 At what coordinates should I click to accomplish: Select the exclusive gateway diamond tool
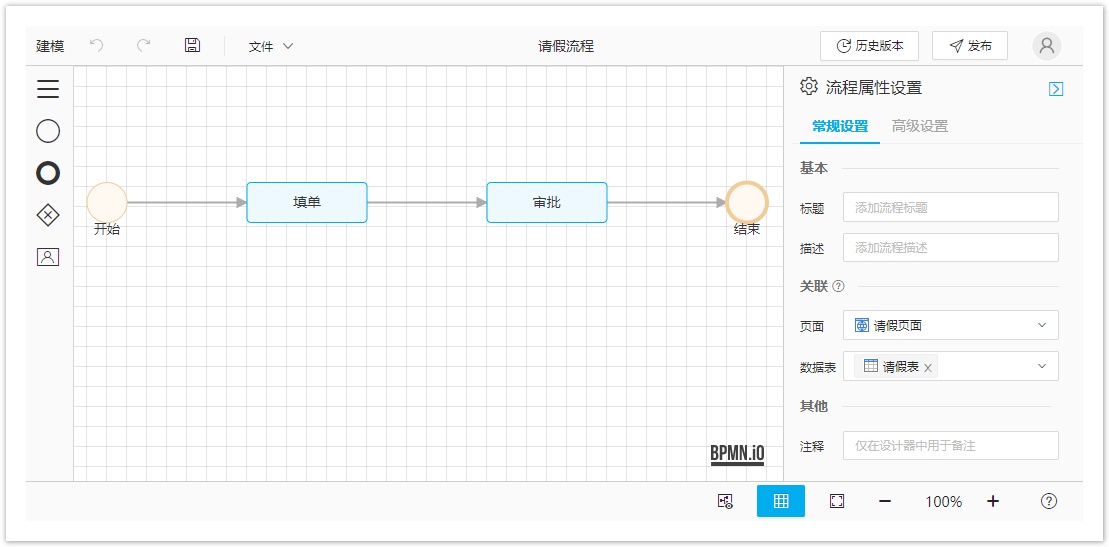(x=48, y=215)
